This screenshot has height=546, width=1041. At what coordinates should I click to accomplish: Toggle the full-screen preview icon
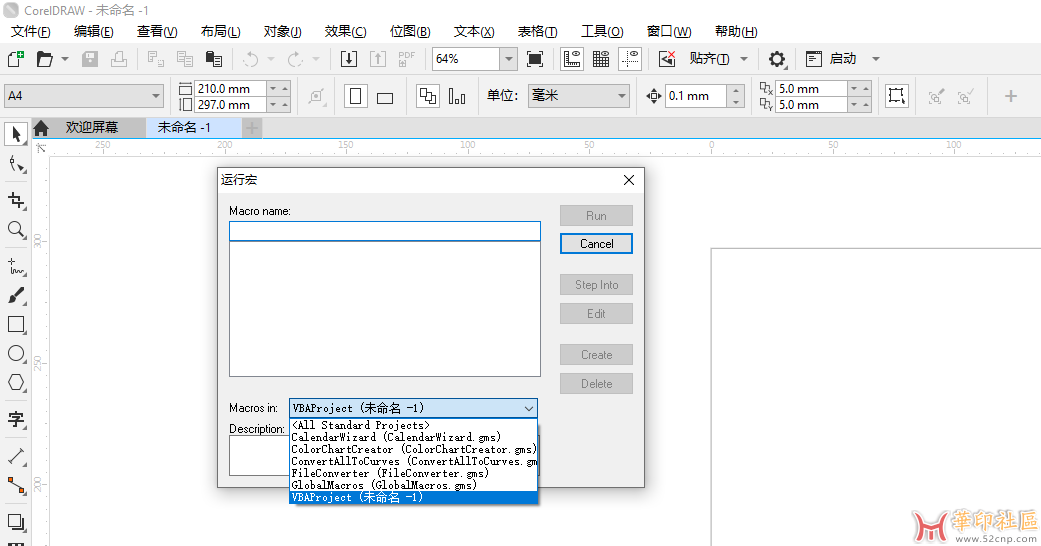534,59
